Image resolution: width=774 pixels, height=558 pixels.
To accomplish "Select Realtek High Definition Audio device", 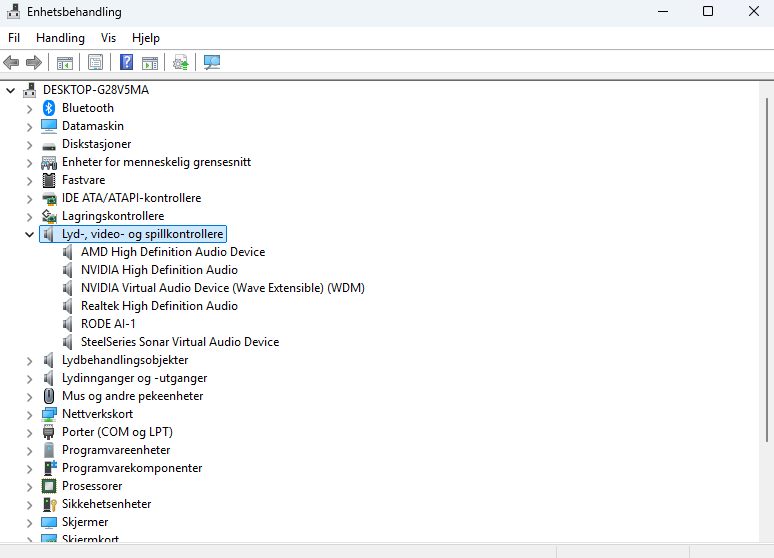I will point(159,306).
